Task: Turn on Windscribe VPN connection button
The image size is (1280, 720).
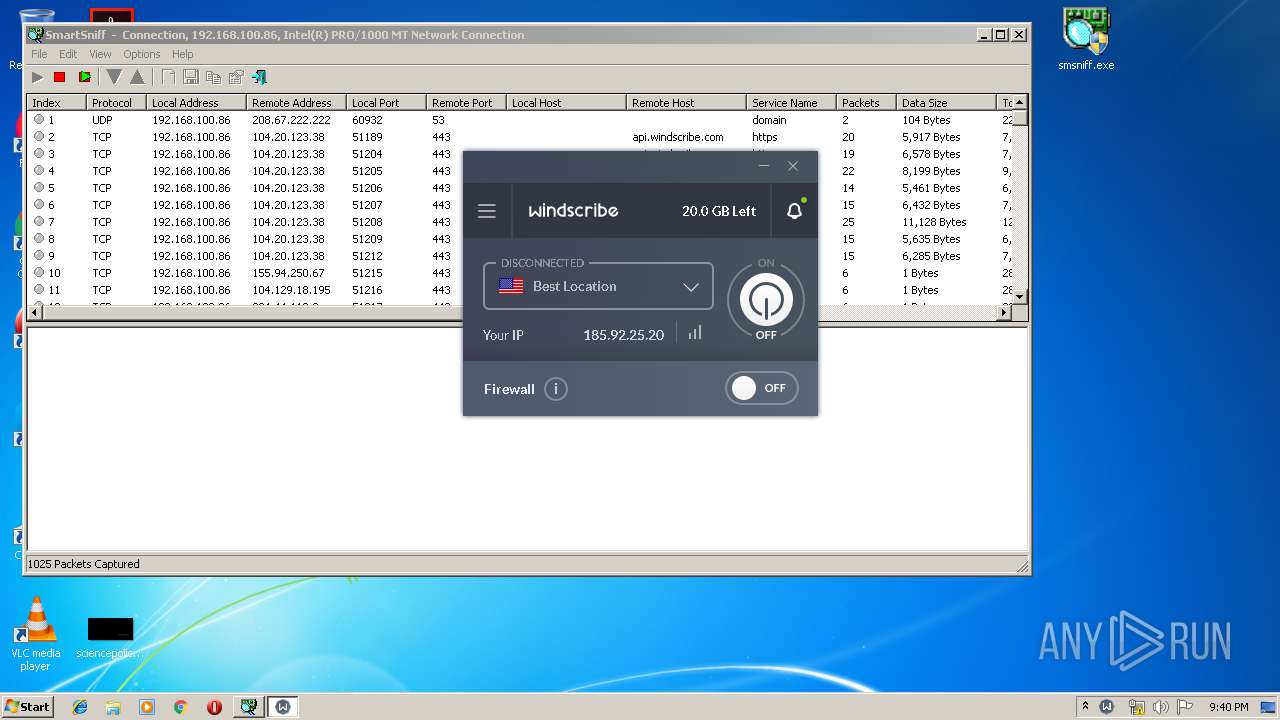Action: (766, 299)
